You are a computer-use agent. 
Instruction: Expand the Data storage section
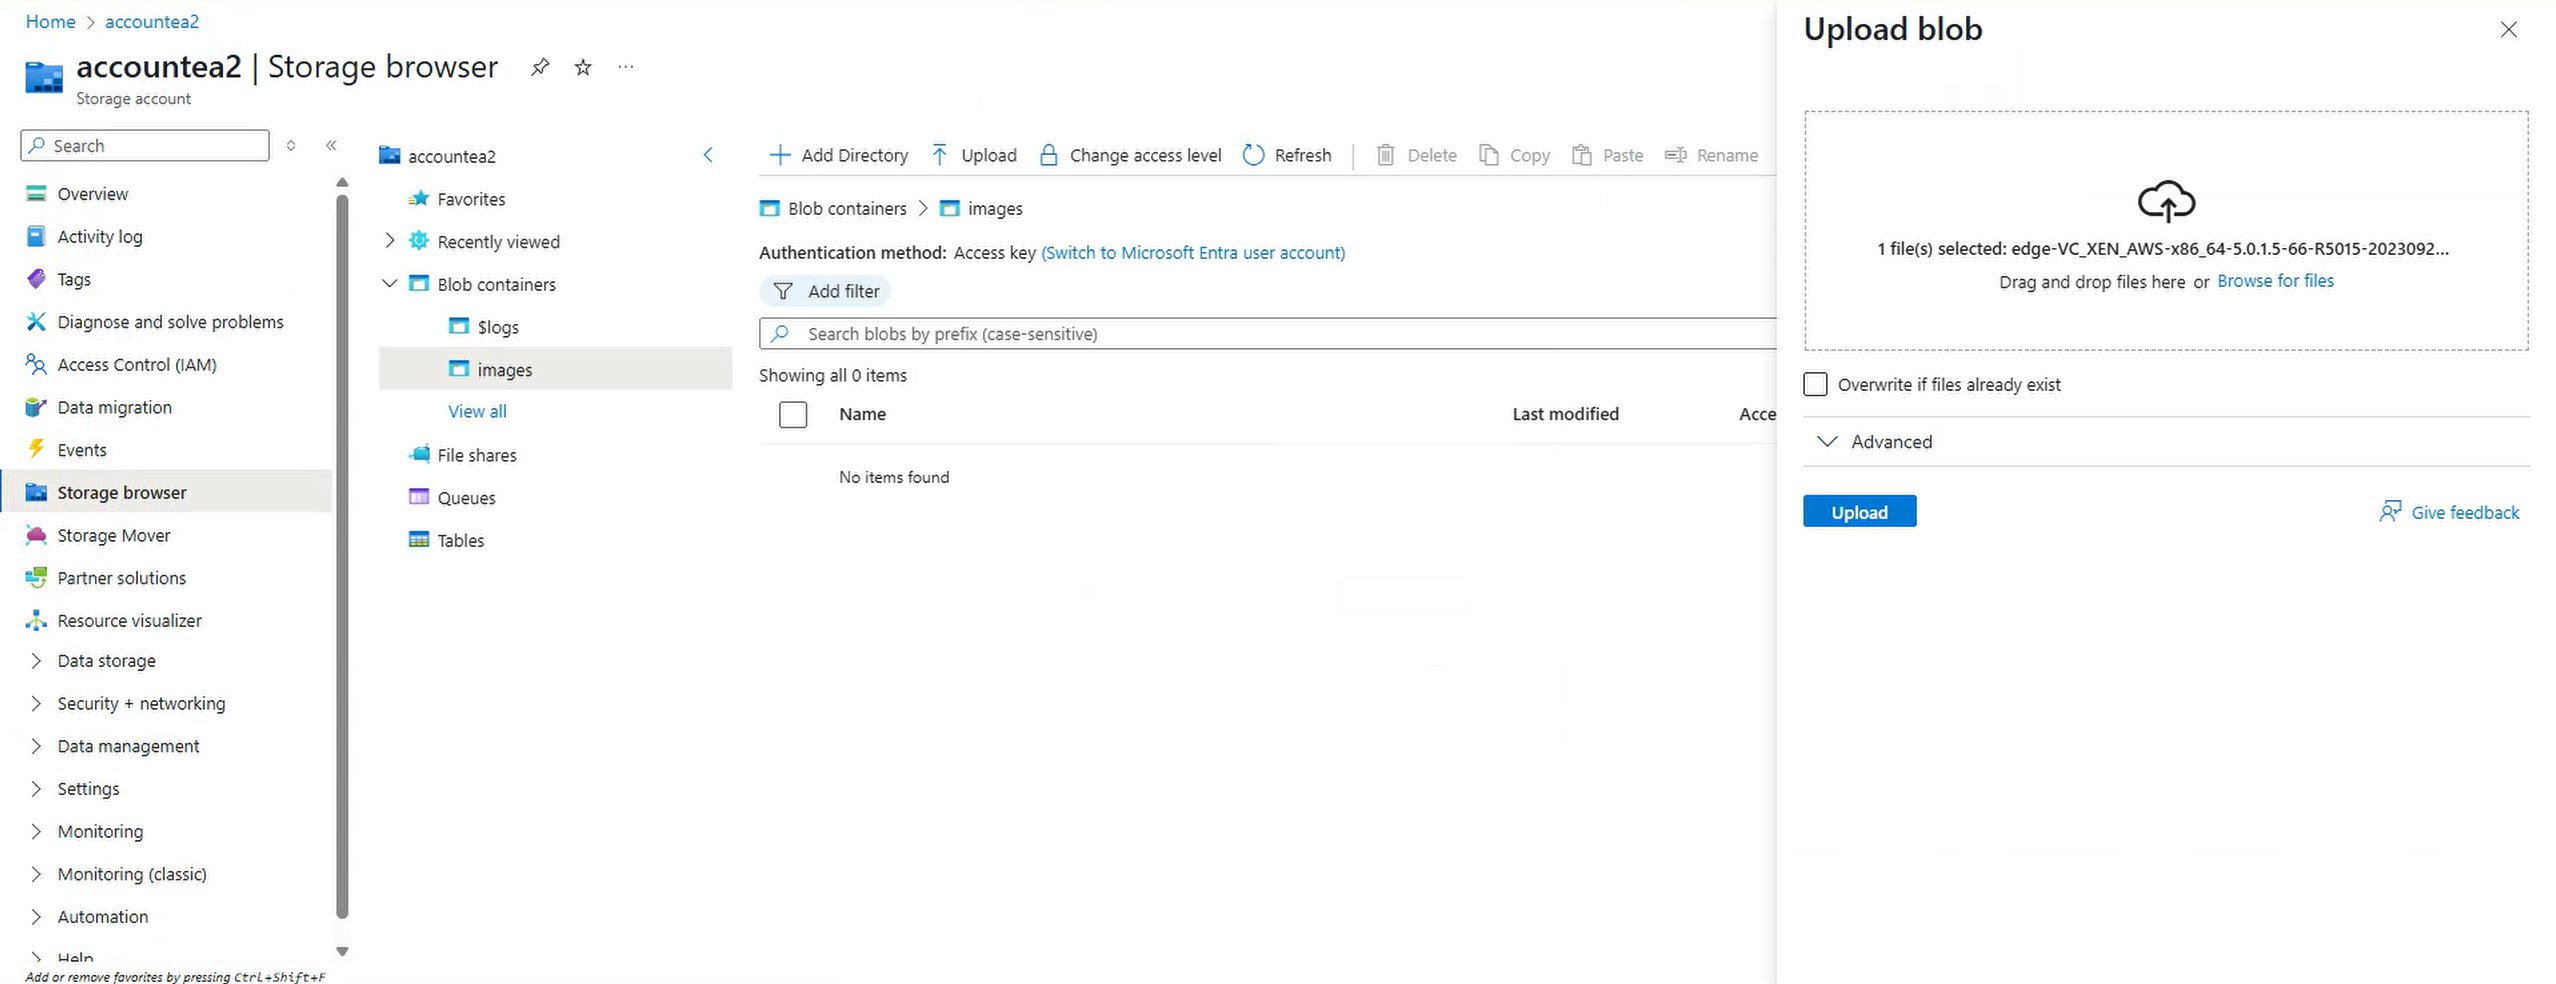(x=36, y=661)
